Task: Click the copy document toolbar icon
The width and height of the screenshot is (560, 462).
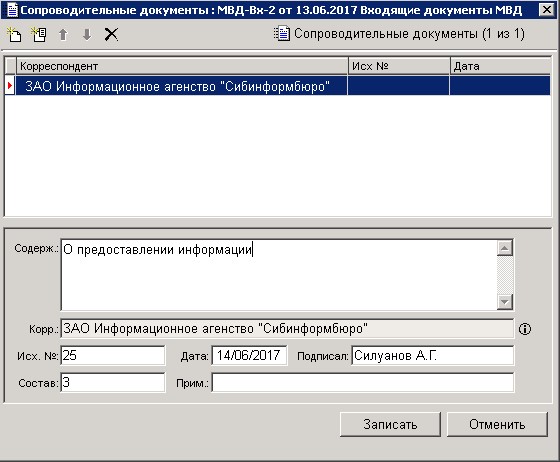Action: pyautogui.click(x=39, y=35)
